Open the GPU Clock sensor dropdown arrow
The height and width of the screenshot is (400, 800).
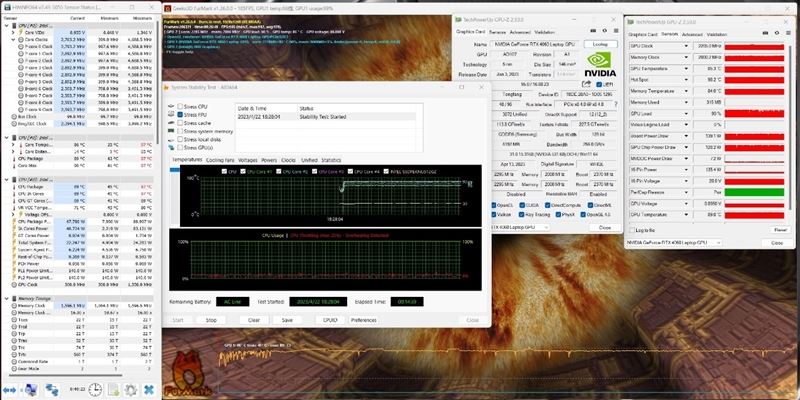(686, 46)
